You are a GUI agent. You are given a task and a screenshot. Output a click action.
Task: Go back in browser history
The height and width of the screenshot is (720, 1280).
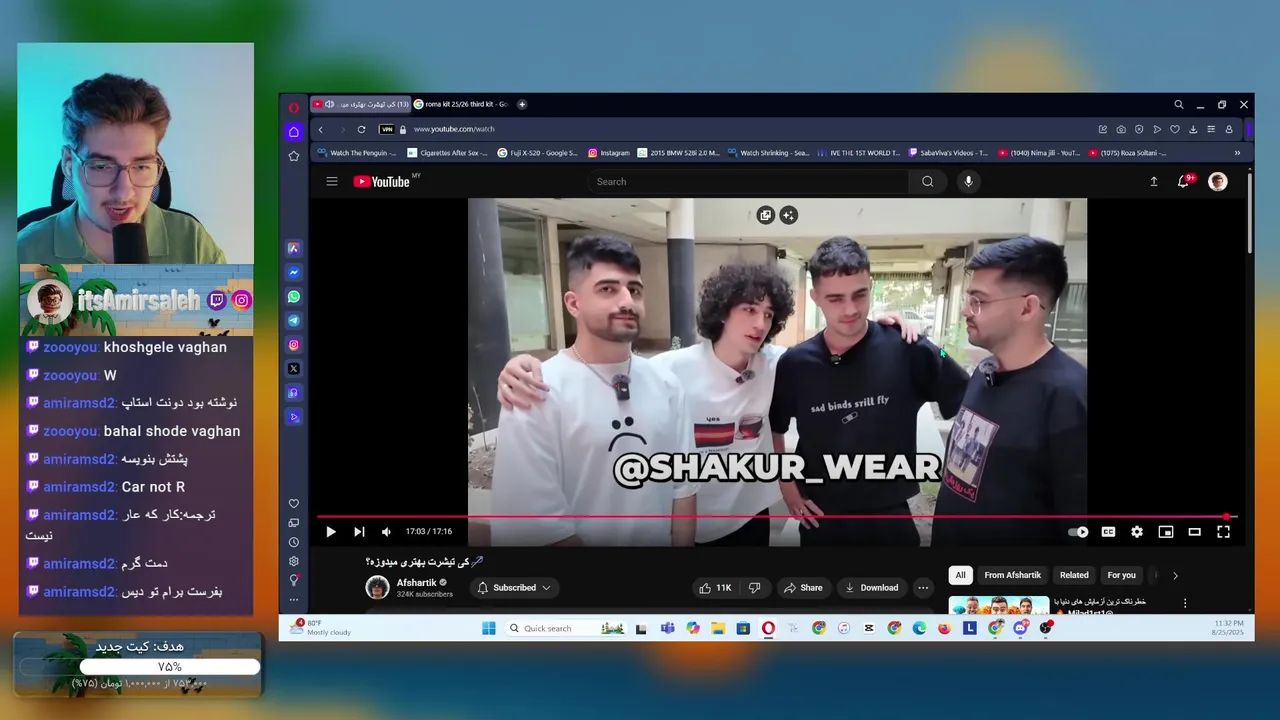coord(320,129)
